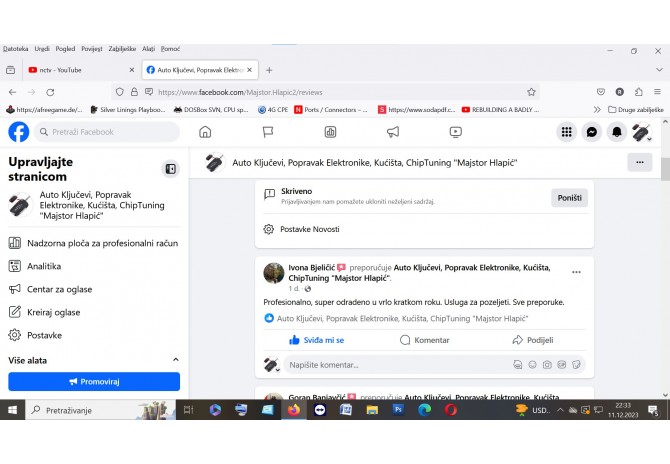
Task: Add a sticker to comment
Action: click(x=576, y=364)
